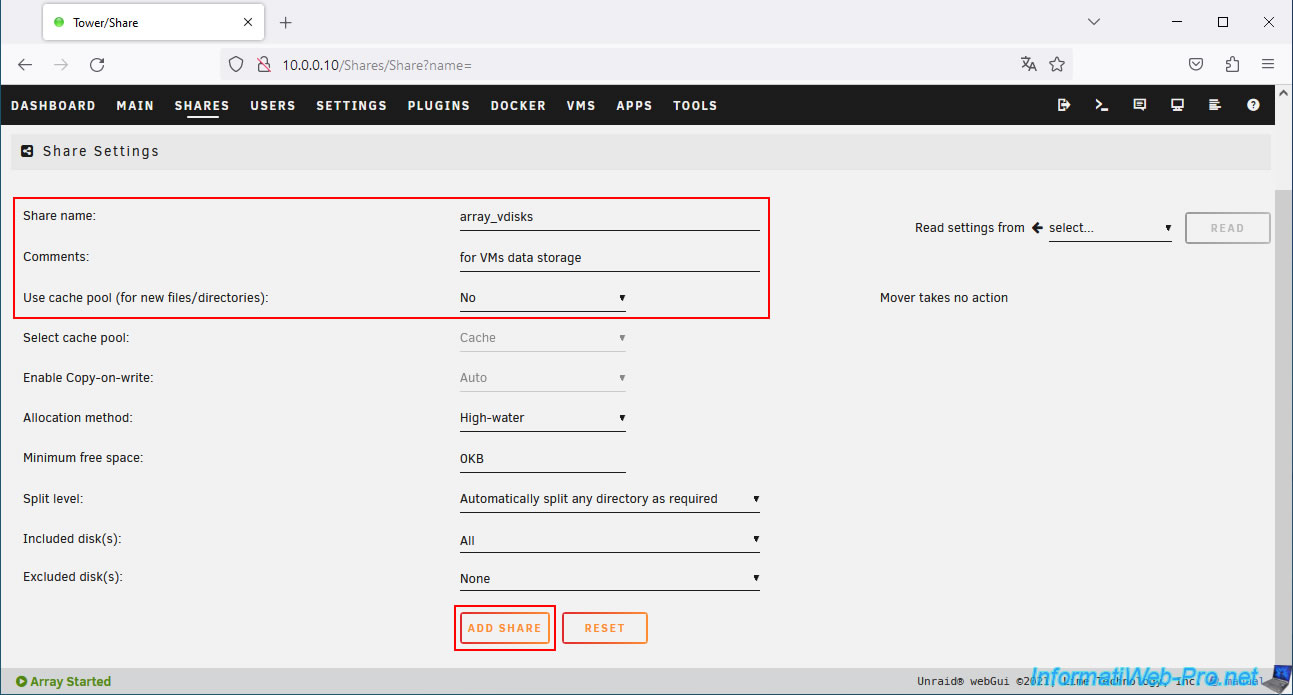Open the Select cache pool dropdown

point(542,338)
